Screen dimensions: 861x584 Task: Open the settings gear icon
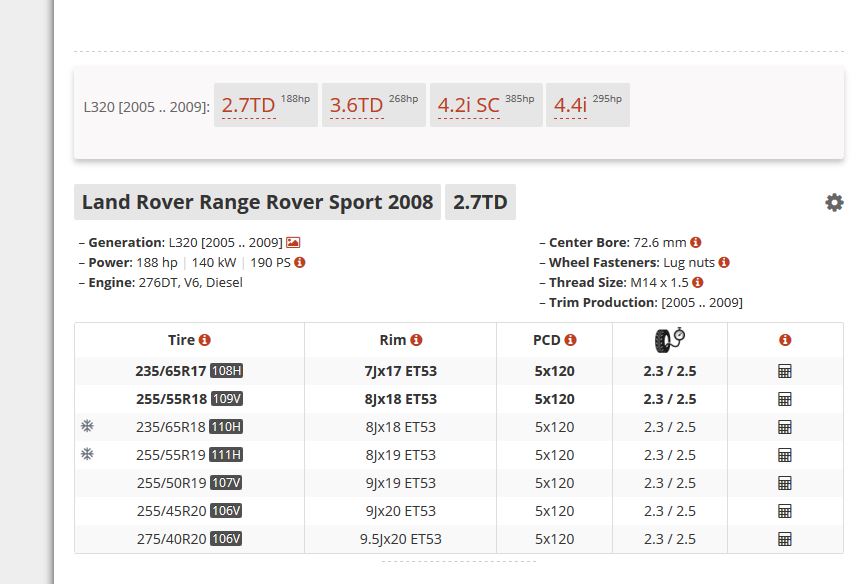834,203
